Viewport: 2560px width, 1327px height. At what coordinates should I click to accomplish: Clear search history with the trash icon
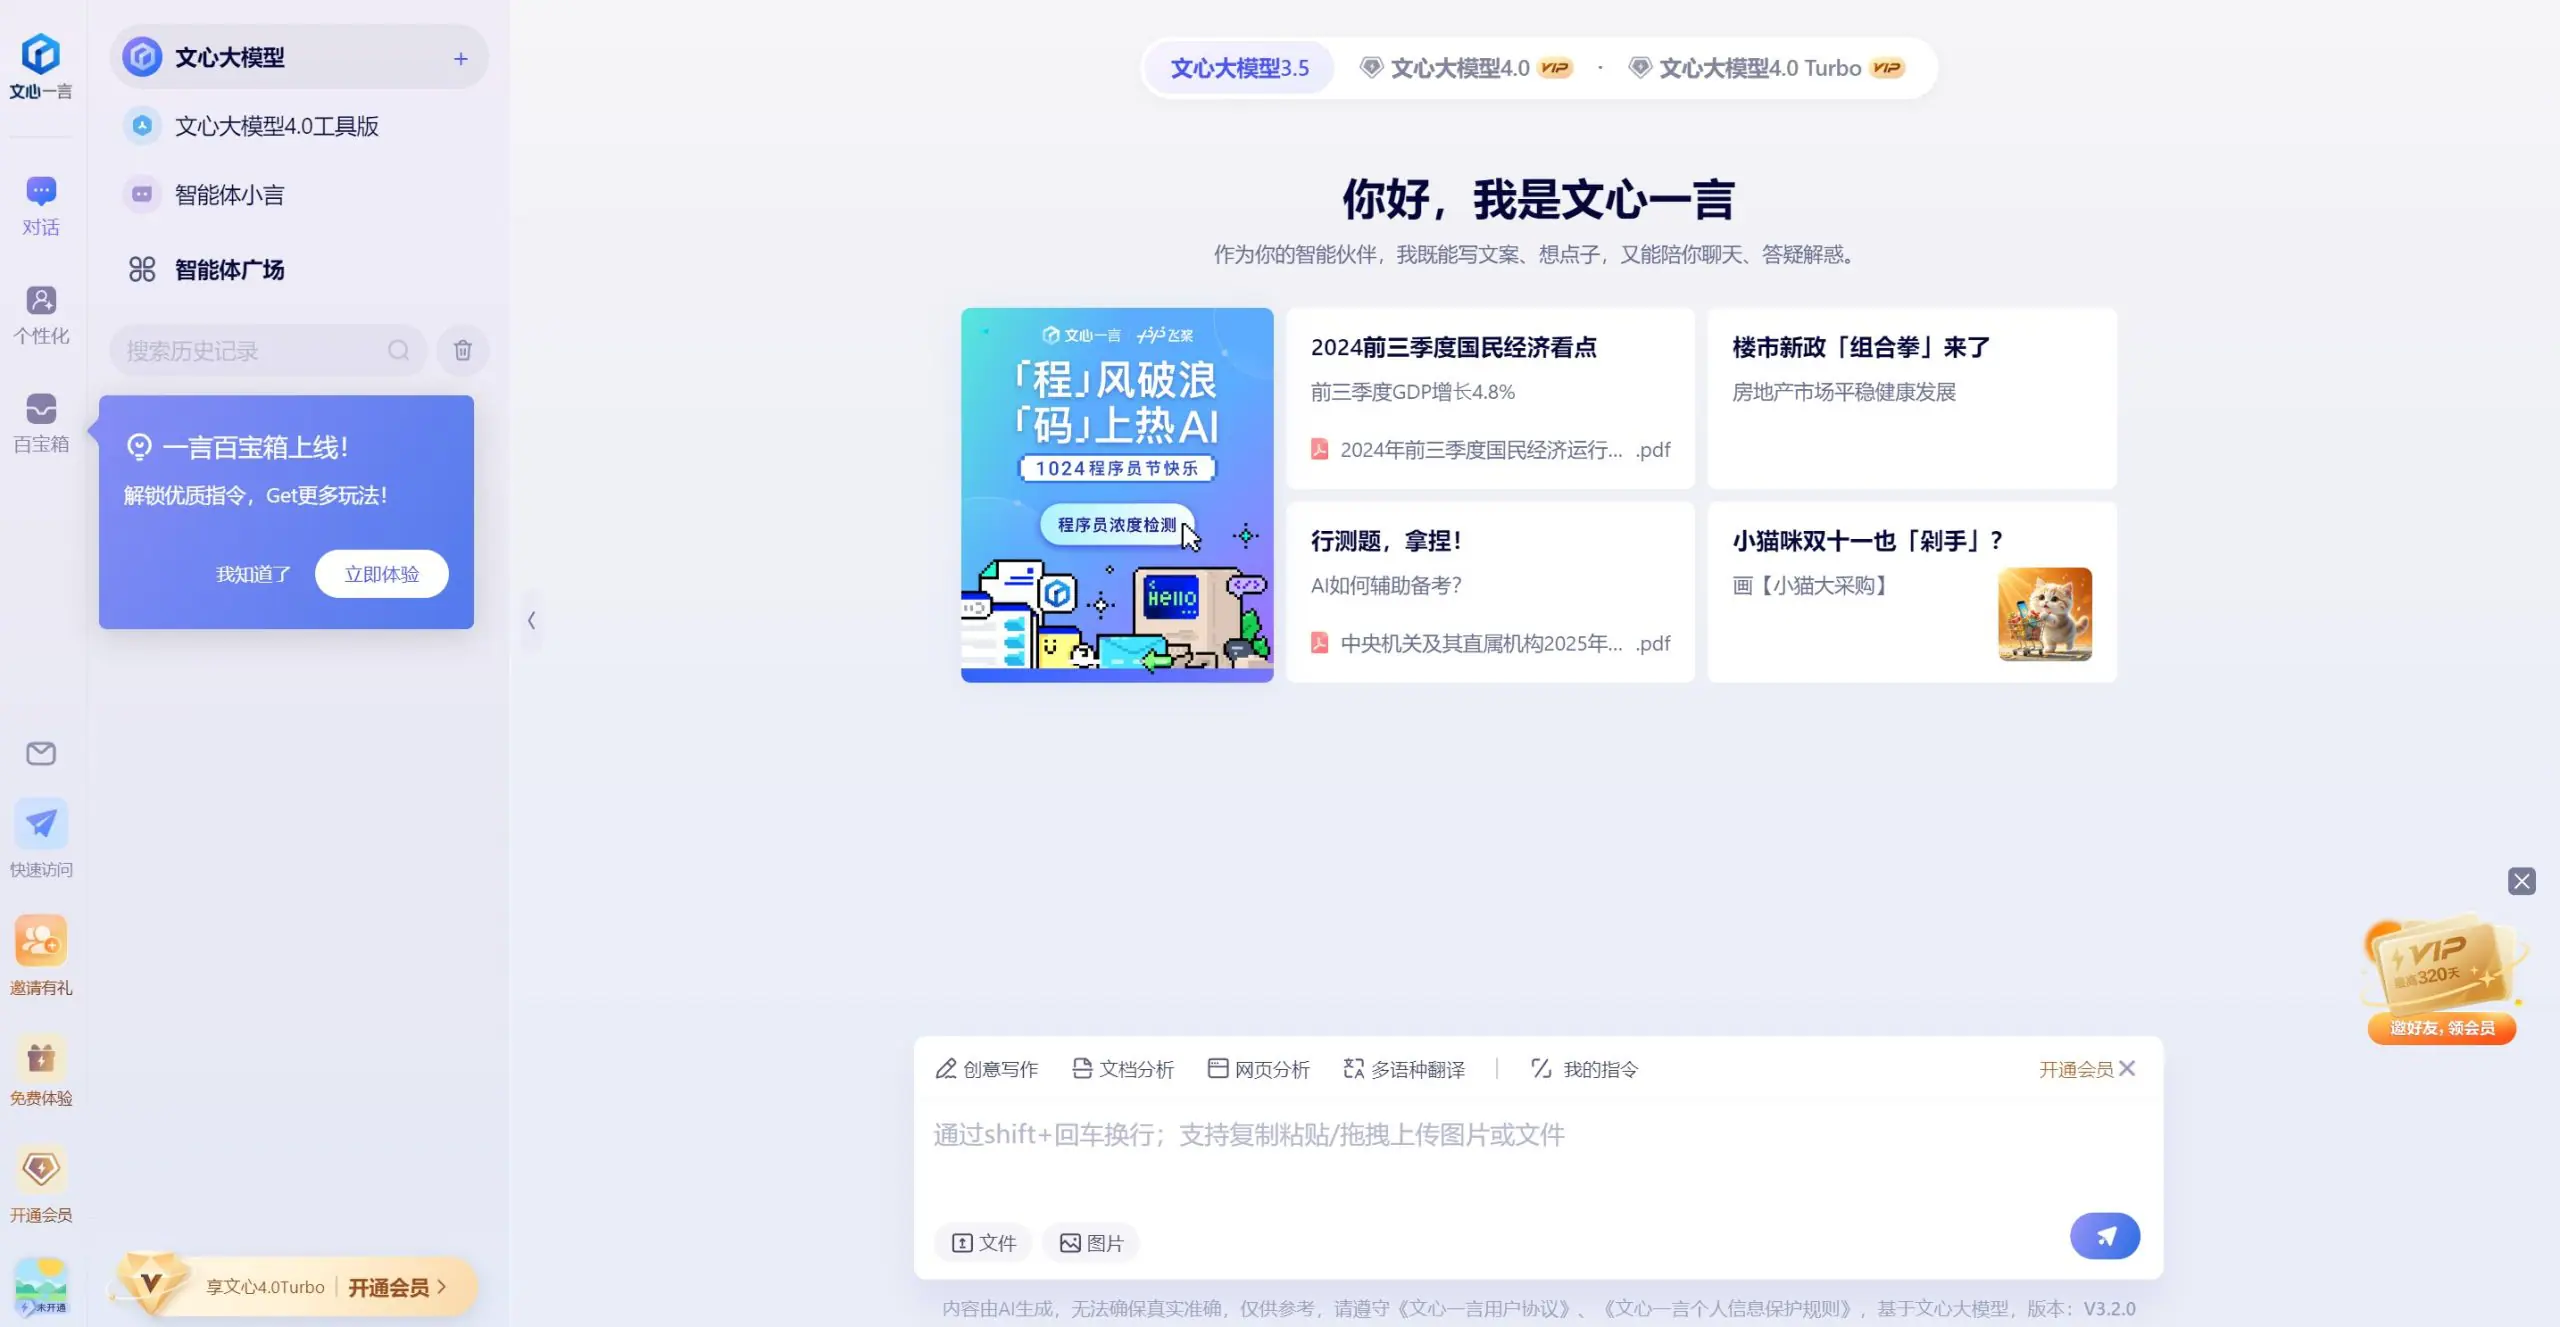coord(462,350)
